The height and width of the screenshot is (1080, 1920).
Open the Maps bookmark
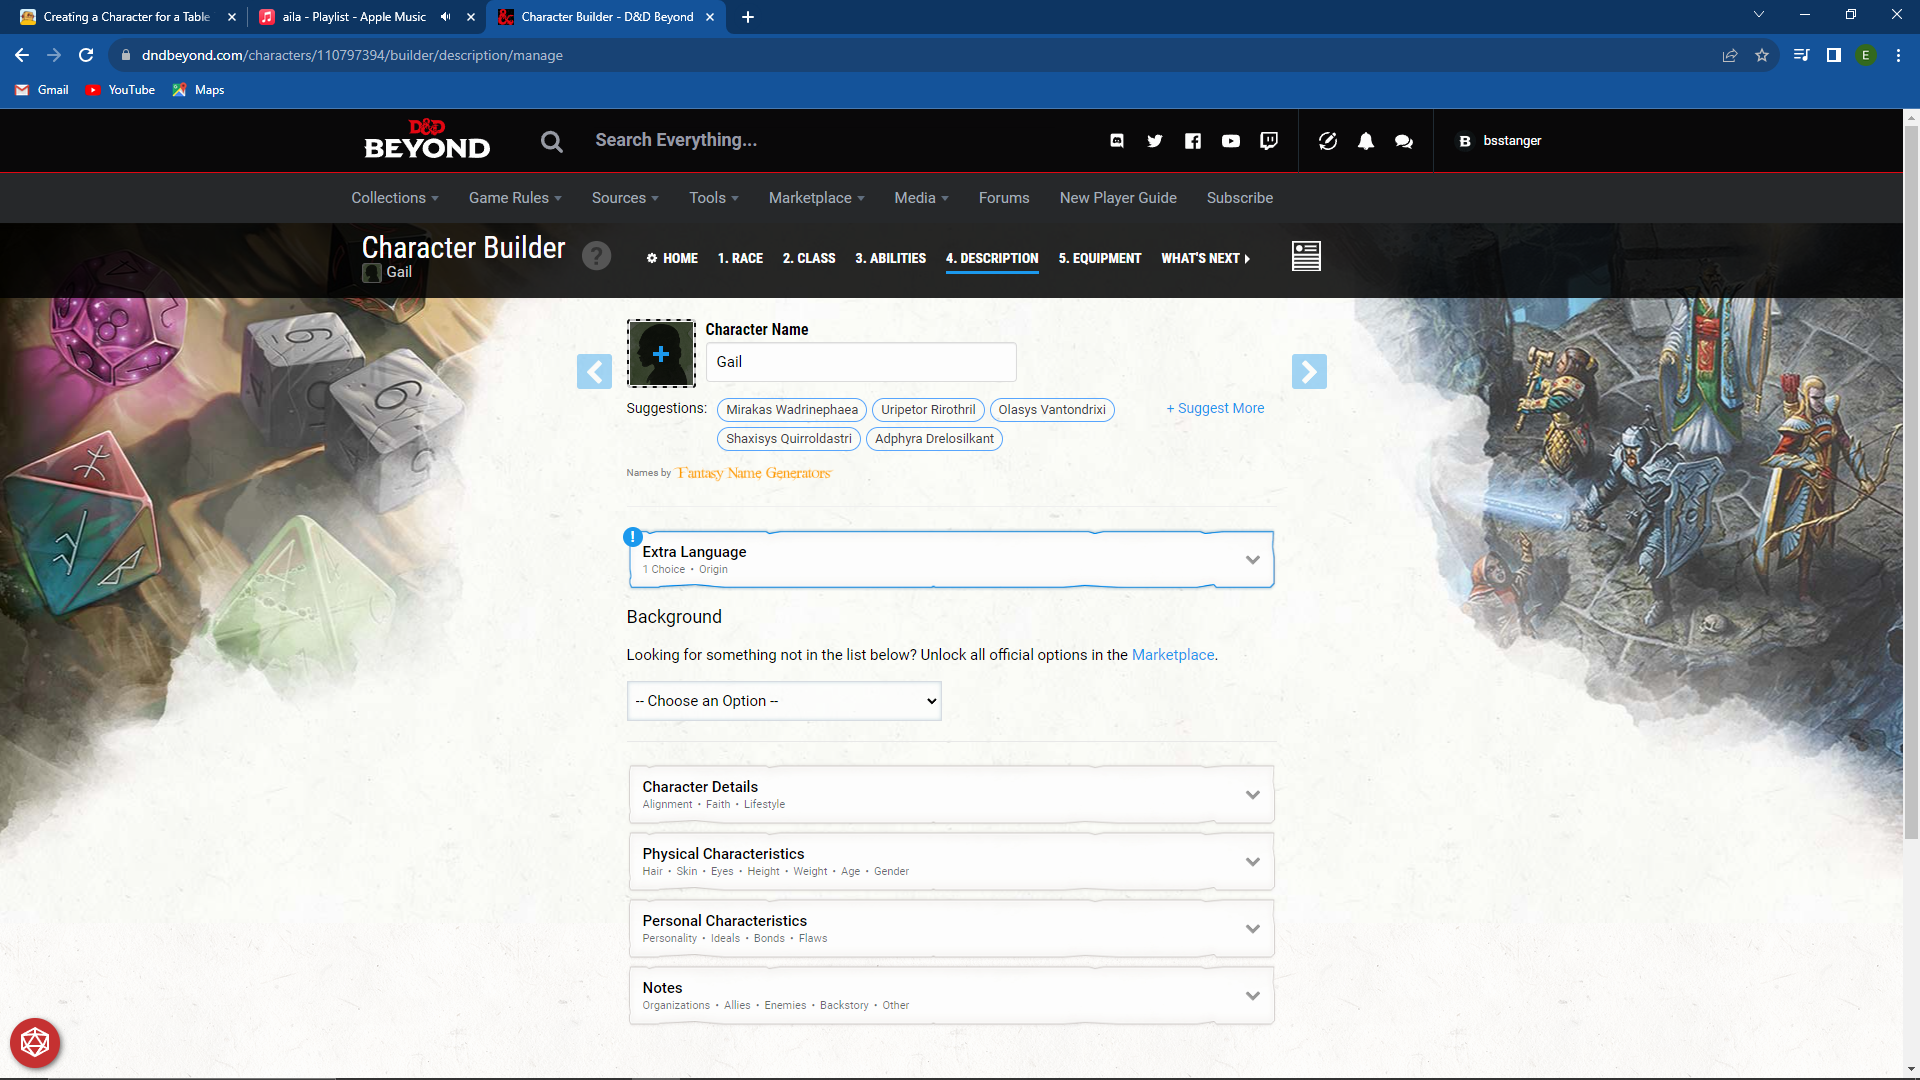(198, 90)
